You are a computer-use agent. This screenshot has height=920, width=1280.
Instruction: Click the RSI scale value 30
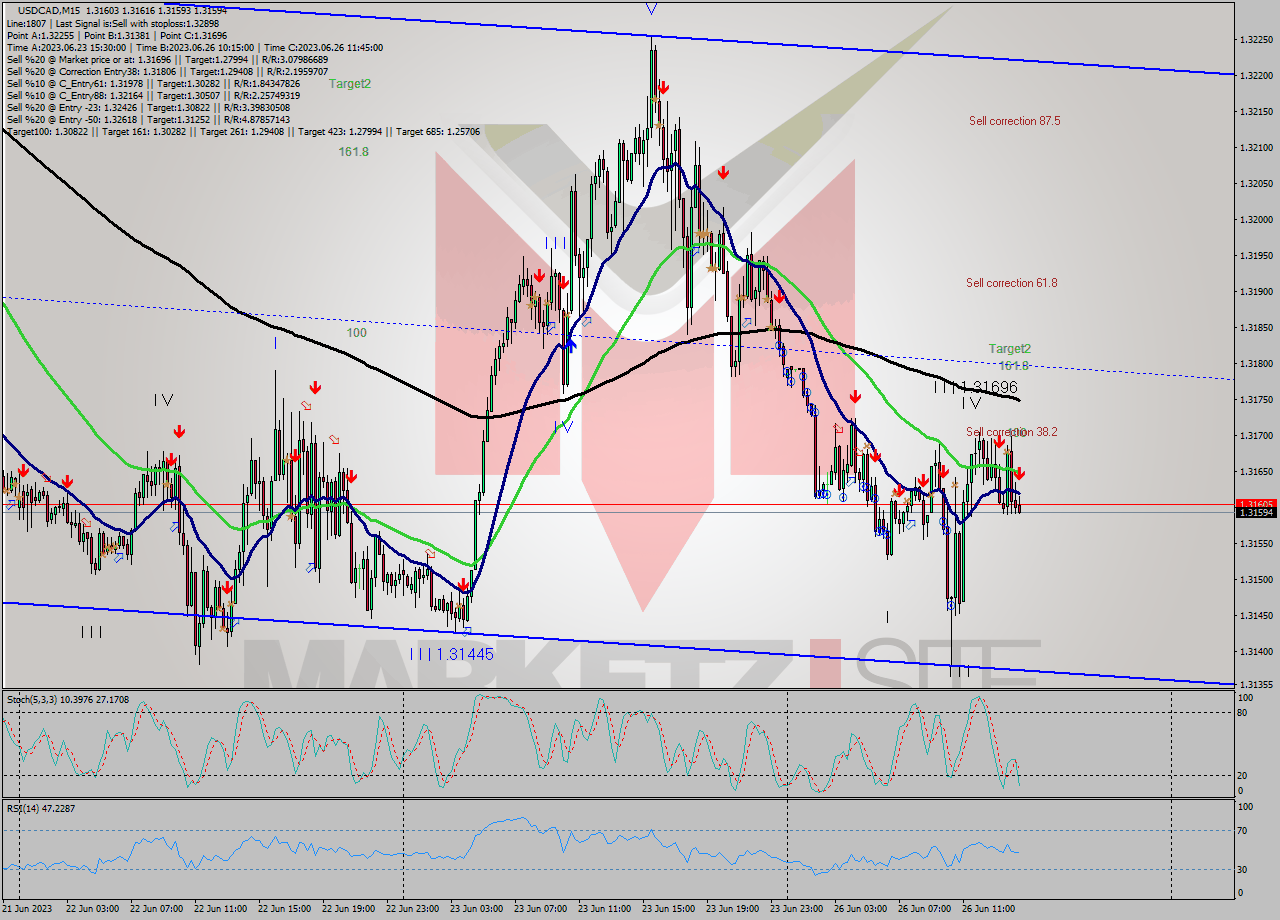(1244, 869)
